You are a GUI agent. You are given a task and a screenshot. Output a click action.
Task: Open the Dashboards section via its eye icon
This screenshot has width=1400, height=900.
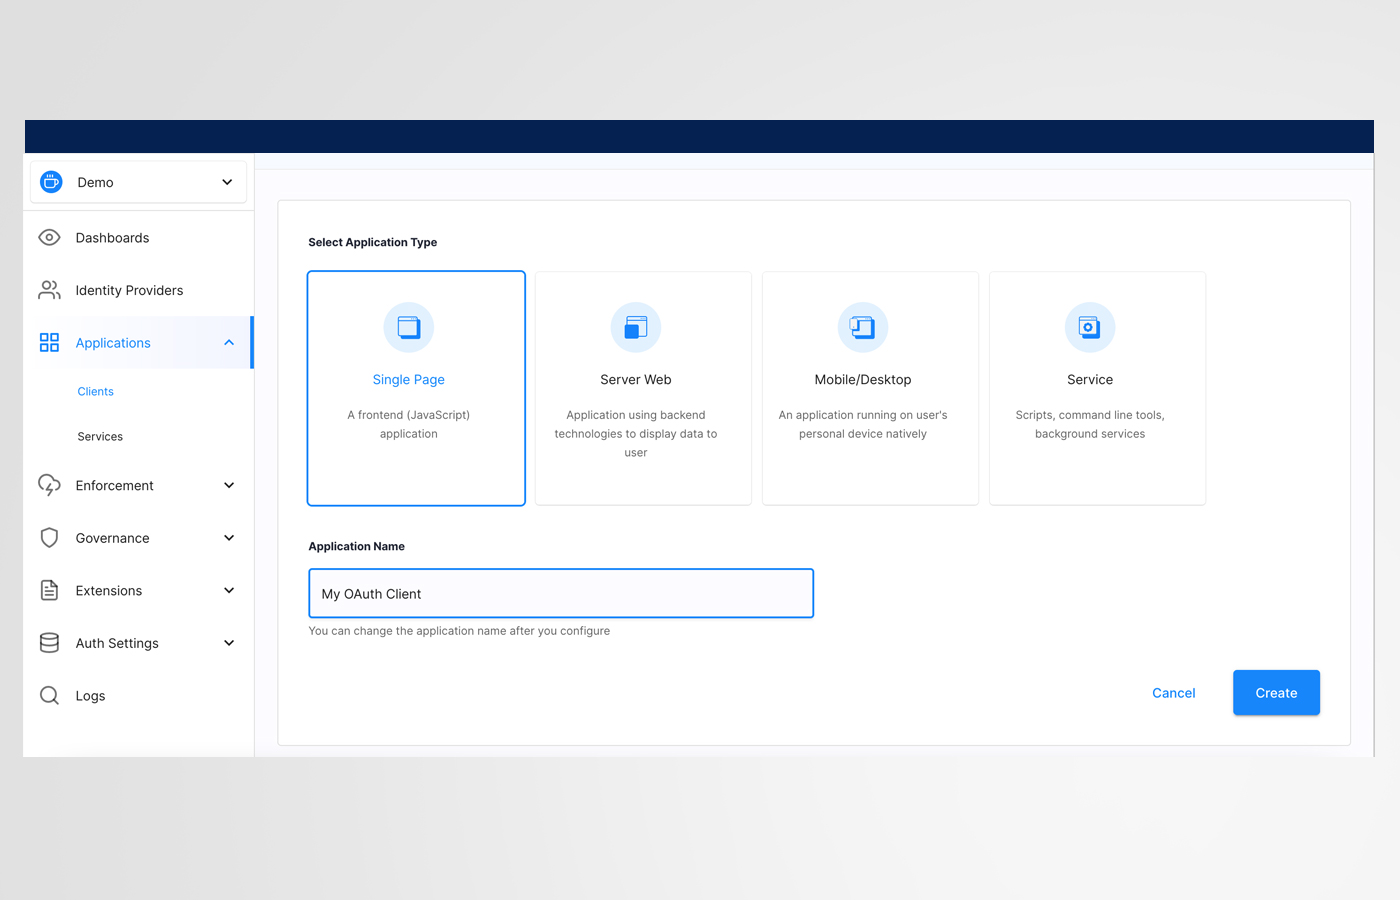pyautogui.click(x=49, y=237)
